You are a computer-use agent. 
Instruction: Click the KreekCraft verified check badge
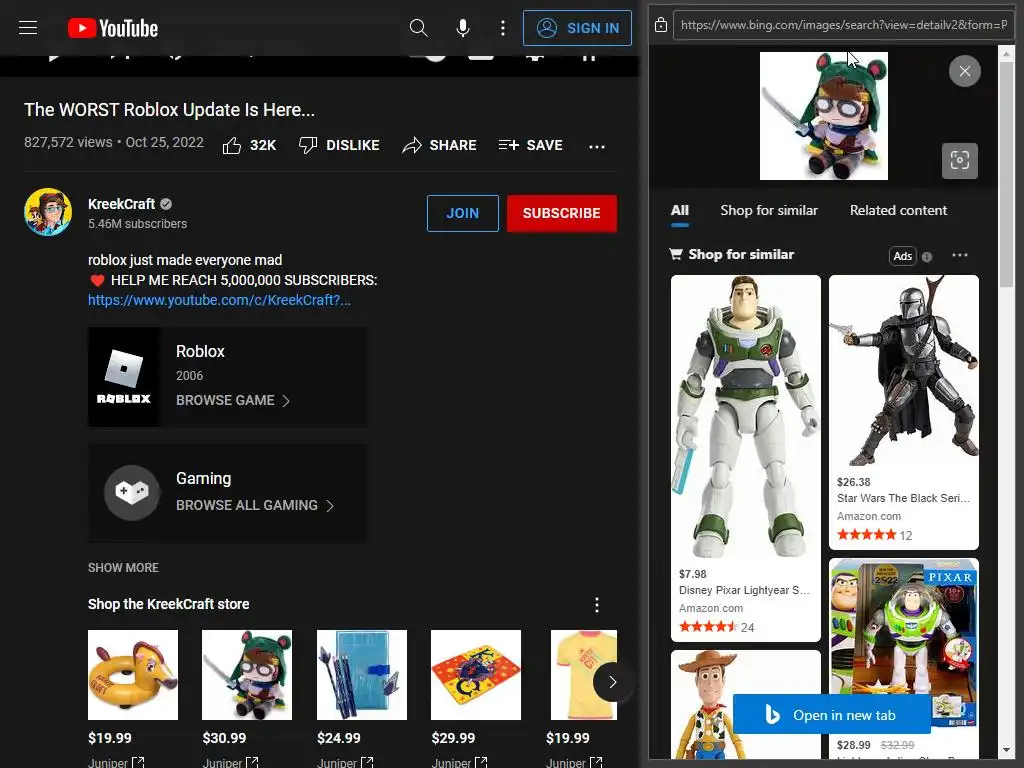click(166, 204)
